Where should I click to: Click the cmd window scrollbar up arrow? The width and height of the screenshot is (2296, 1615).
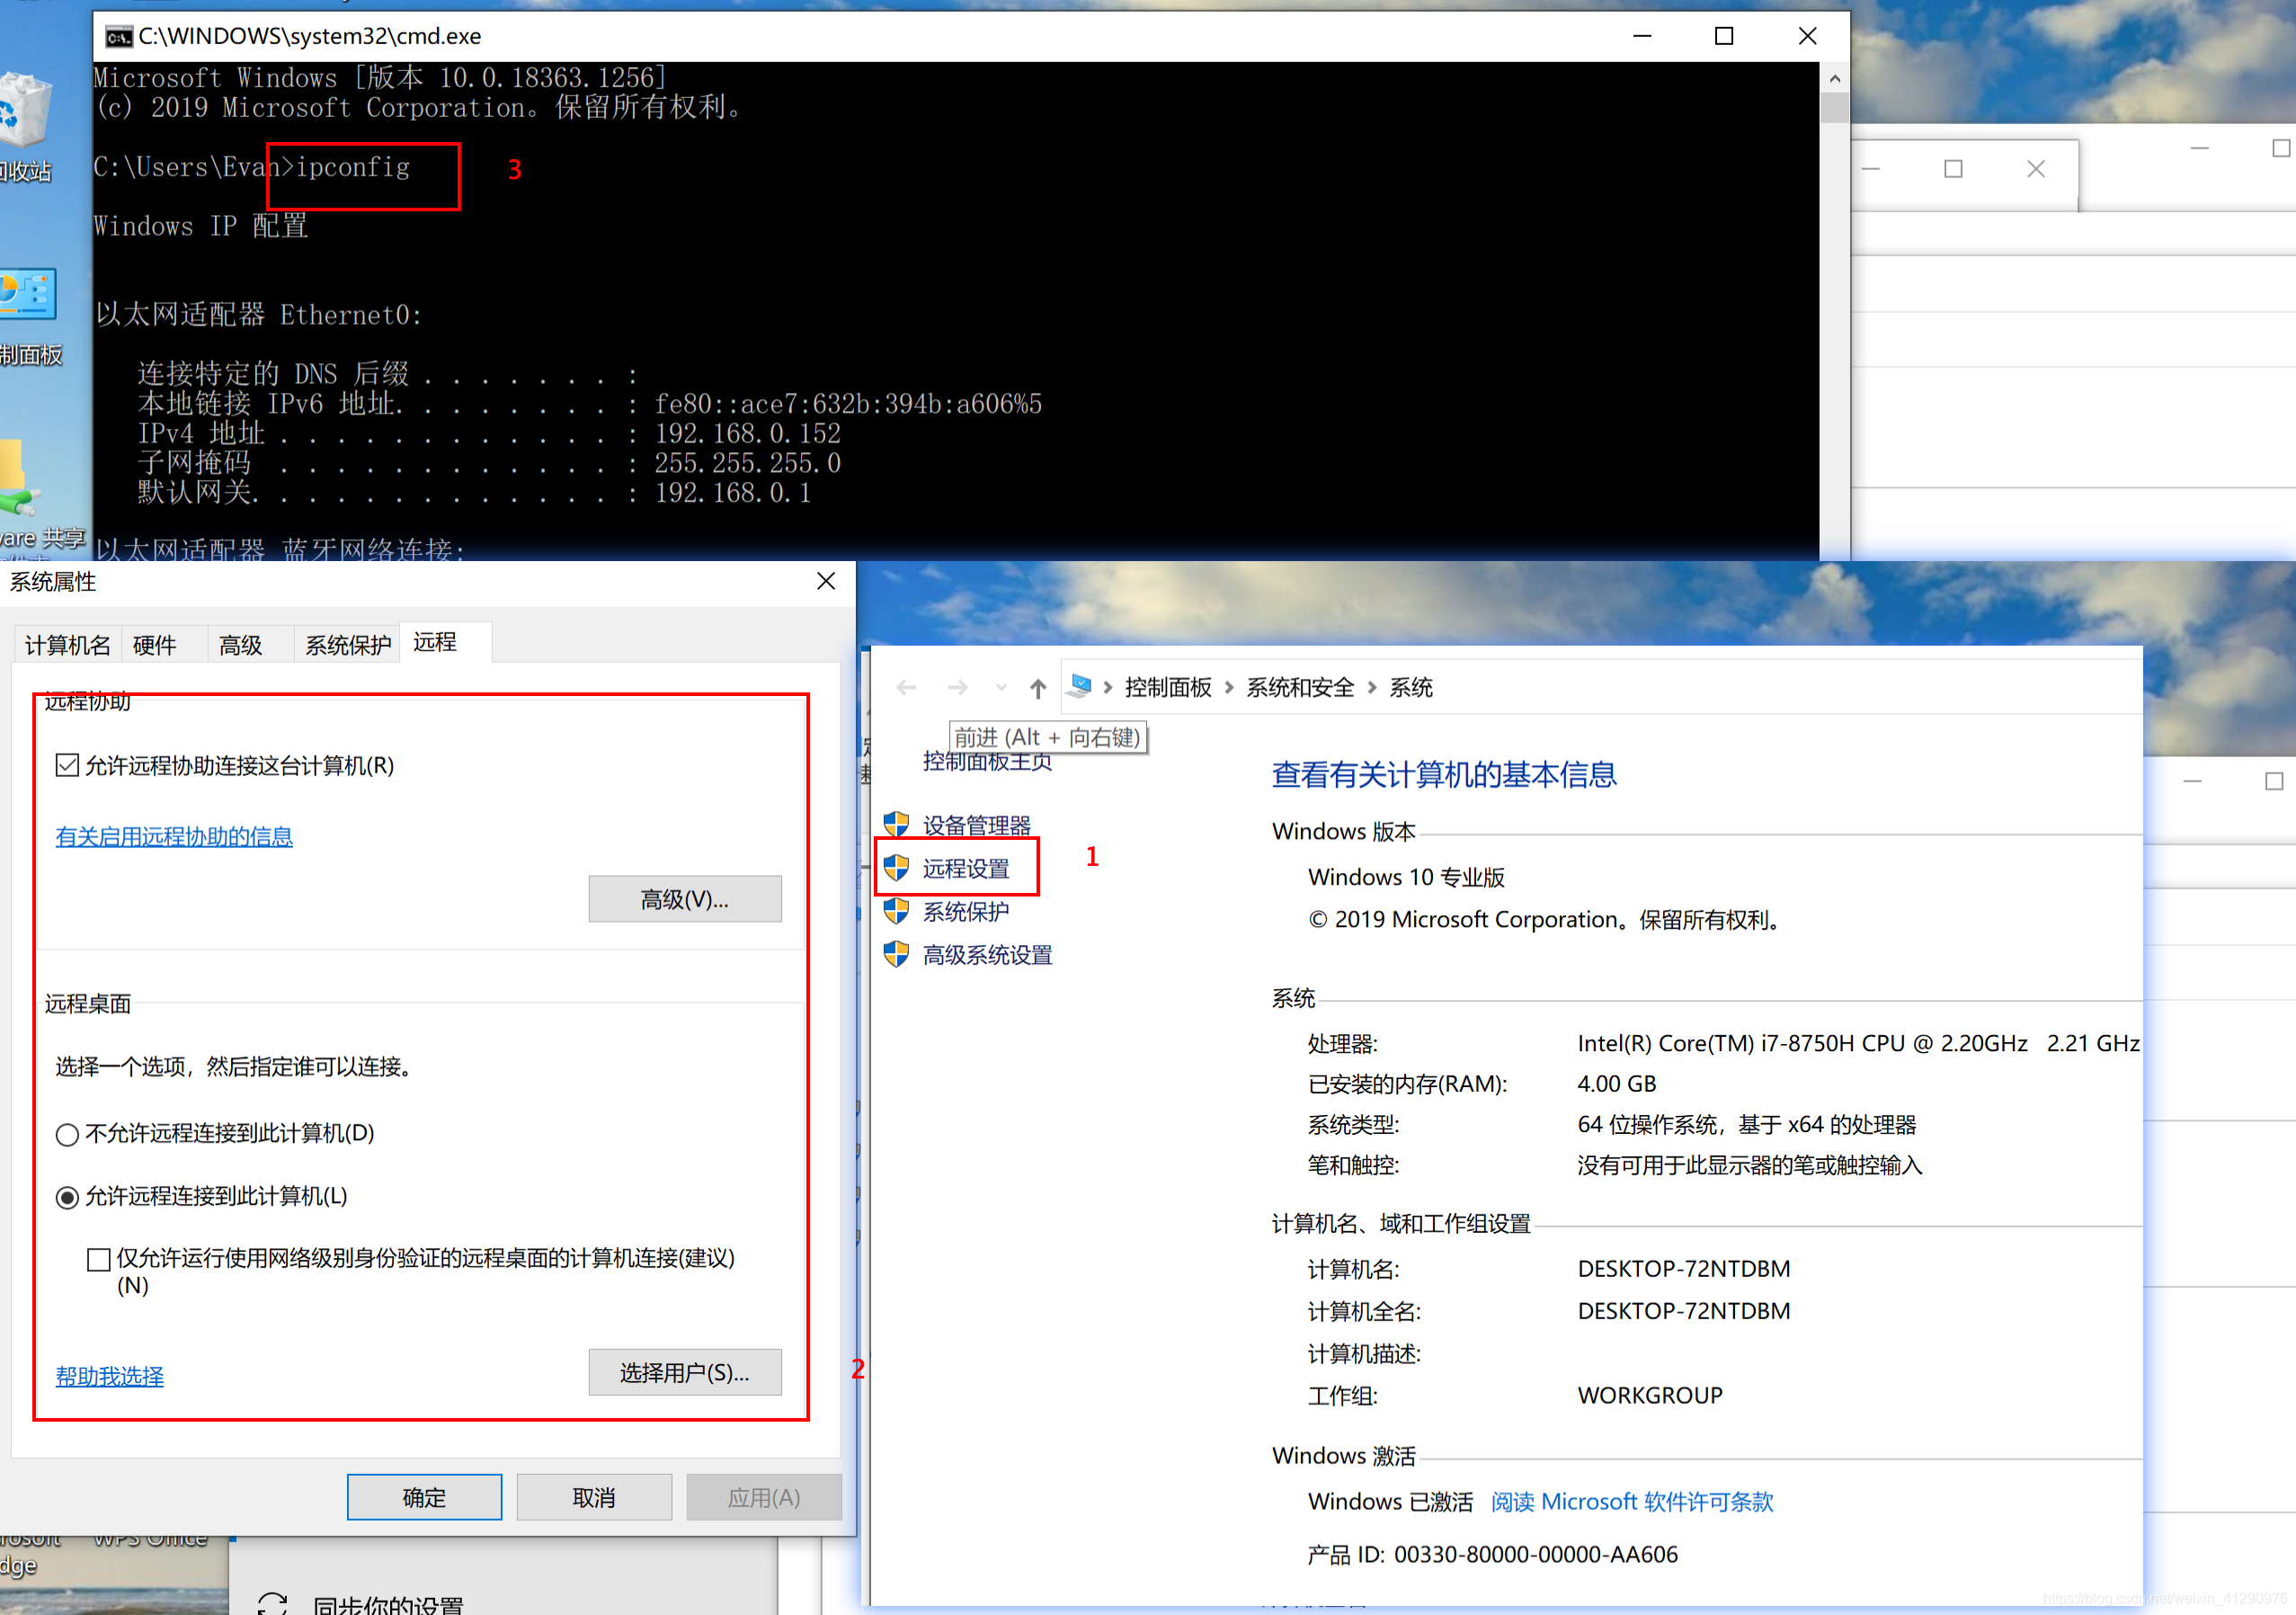(x=1834, y=79)
